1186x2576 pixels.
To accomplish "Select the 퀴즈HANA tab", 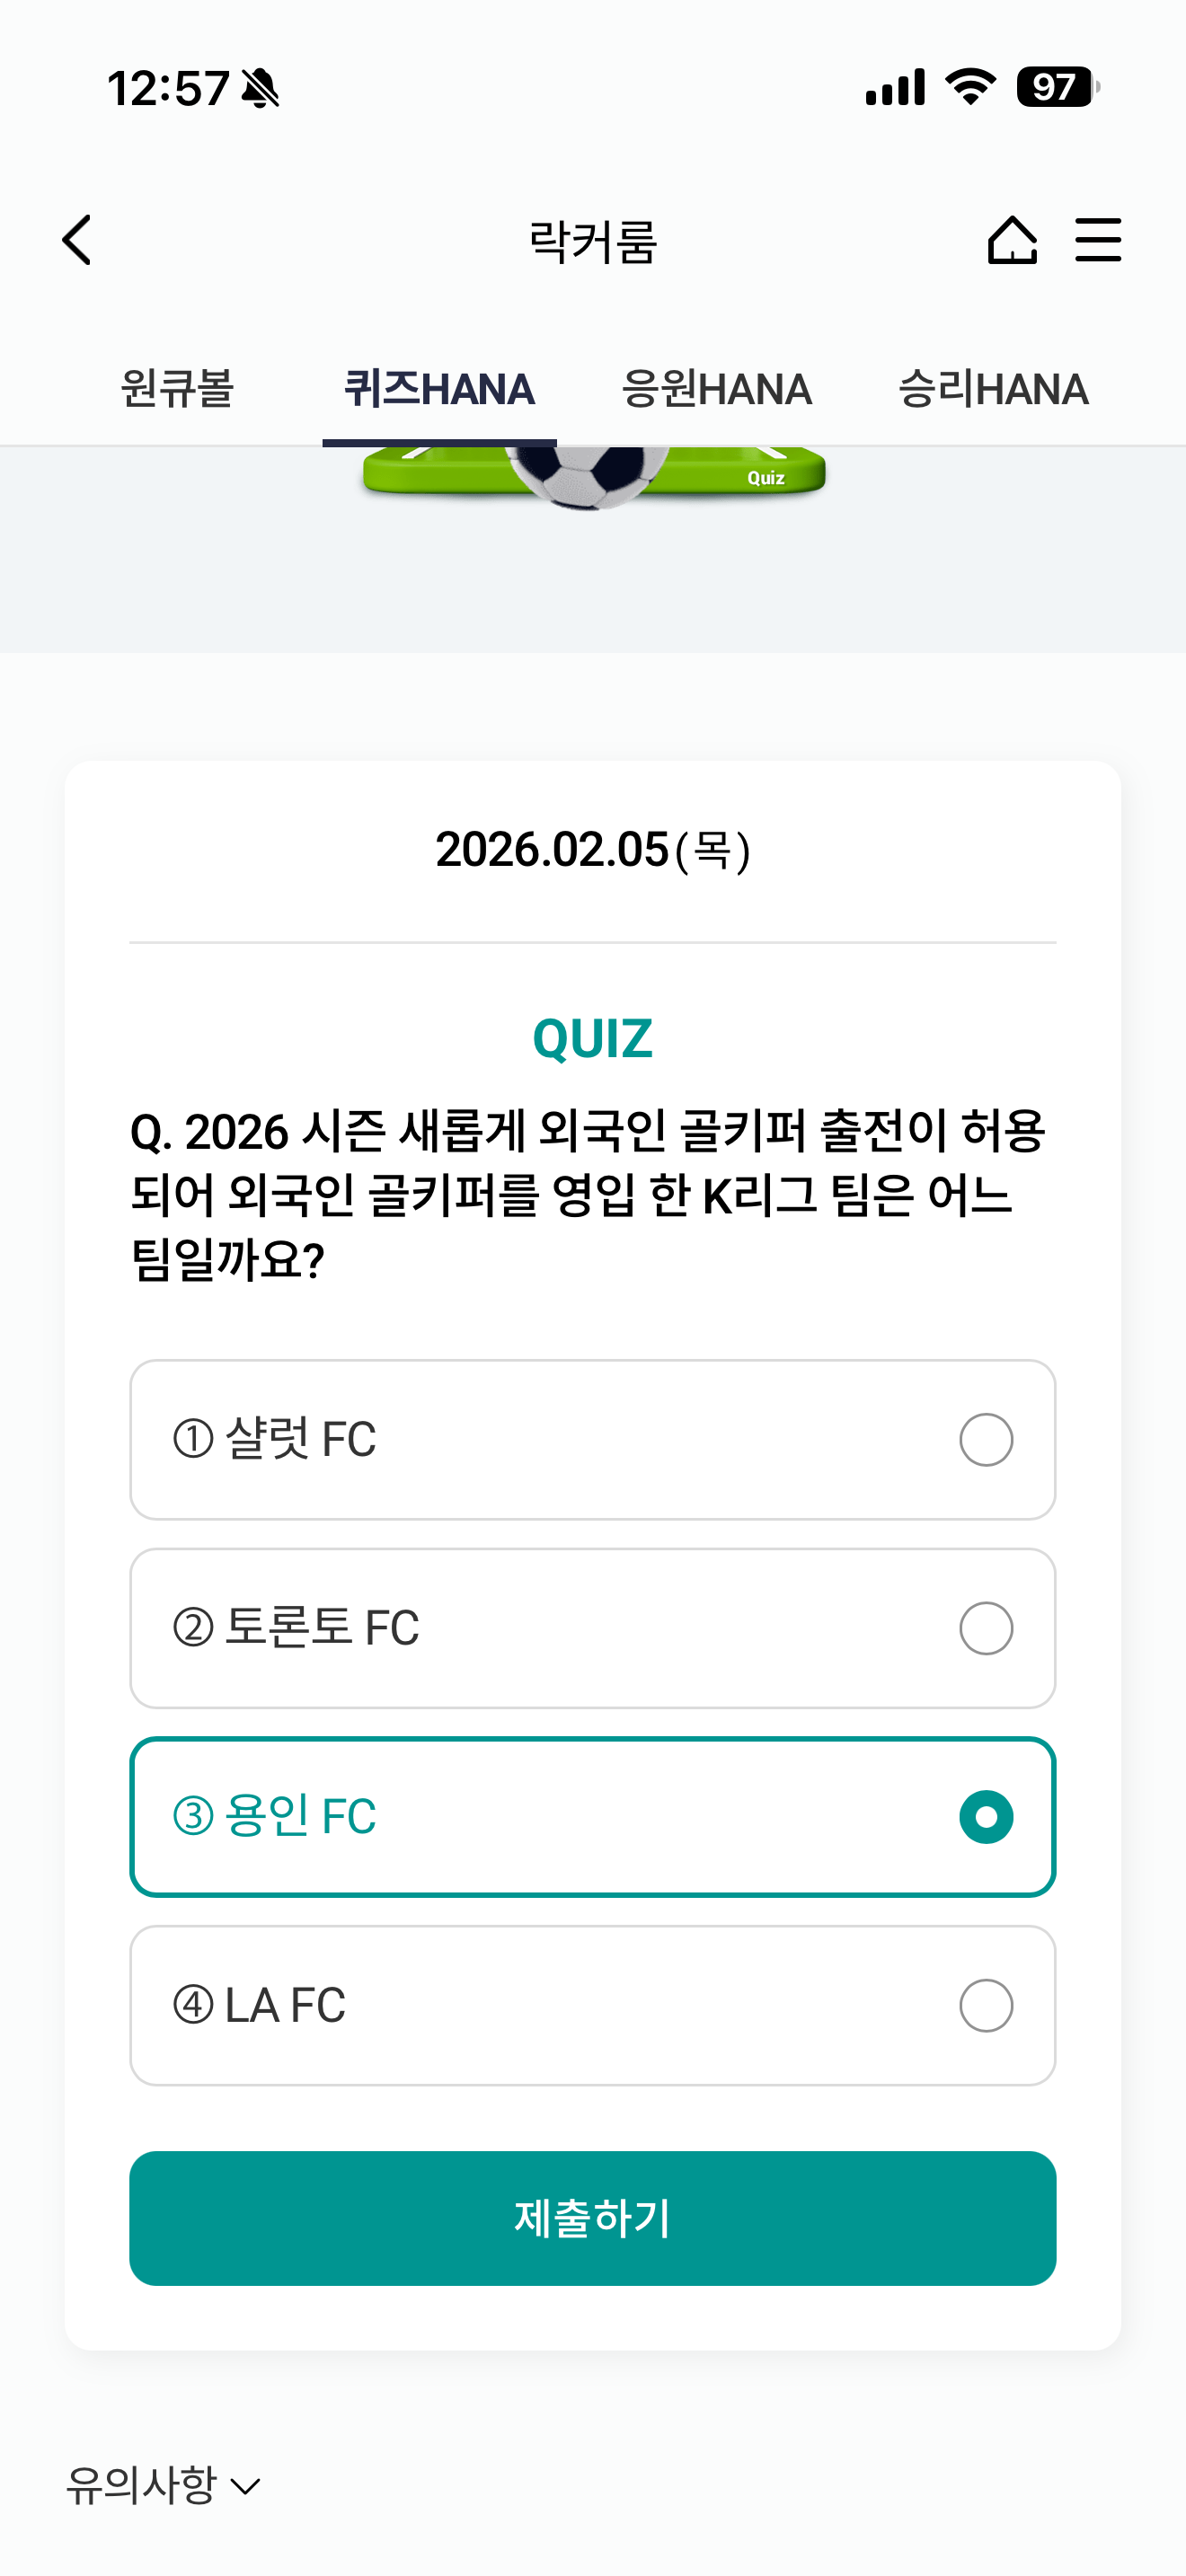I will 439,389.
